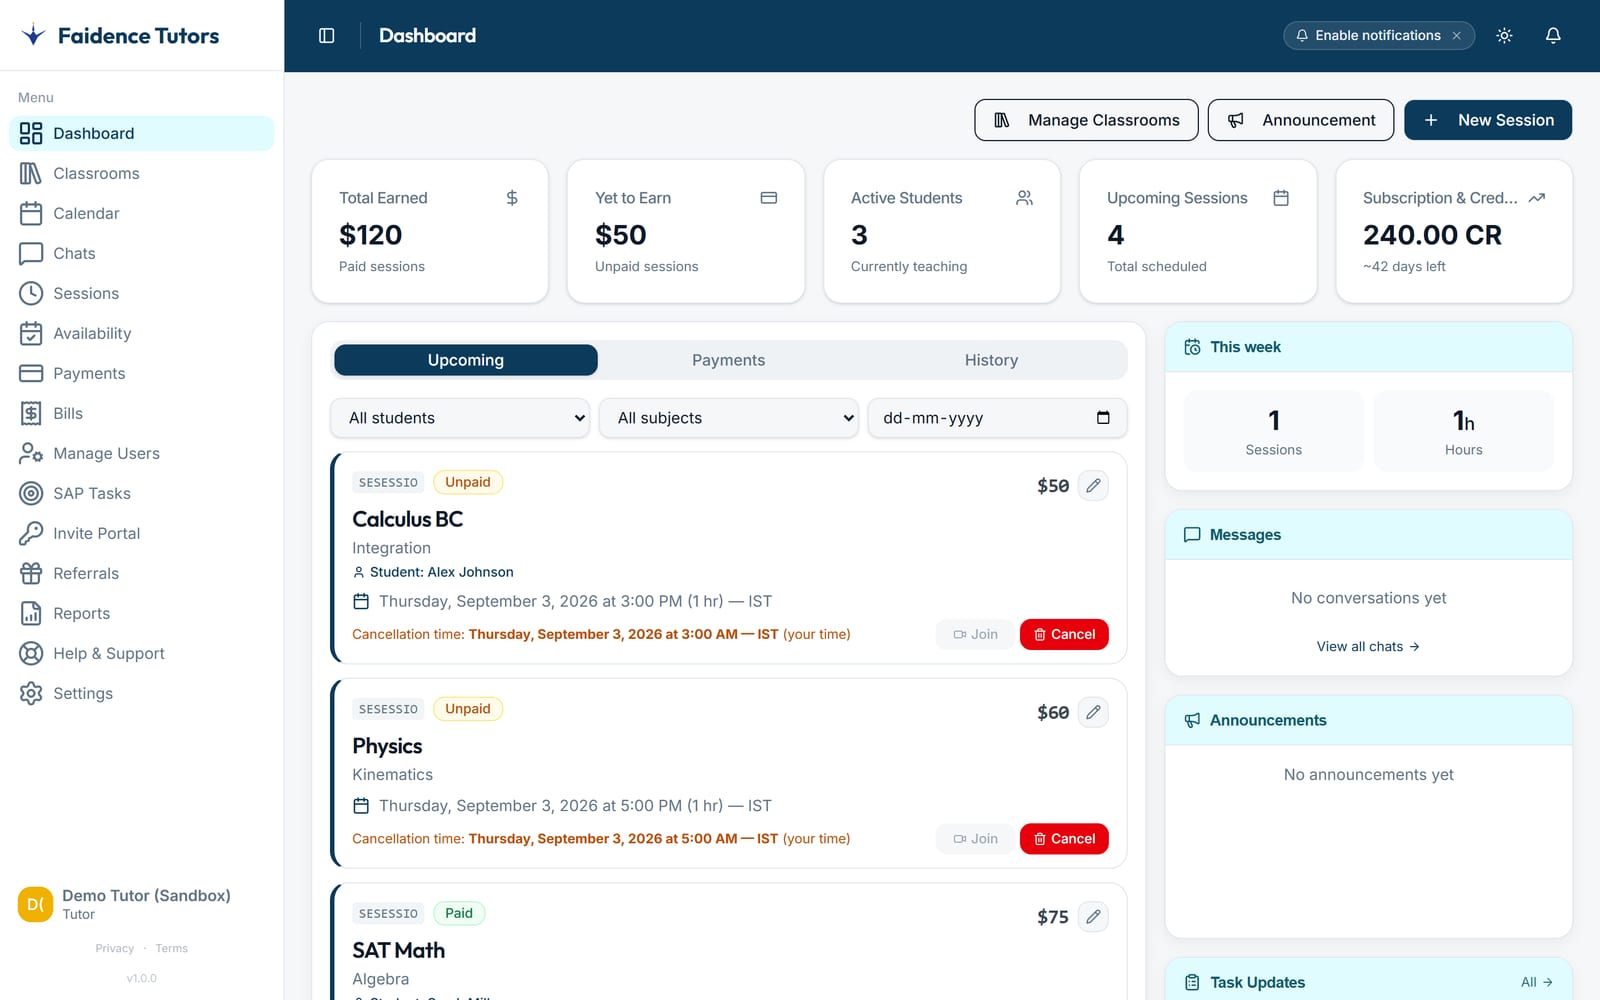Cancel the Physics session
The height and width of the screenshot is (1000, 1600).
click(x=1064, y=838)
